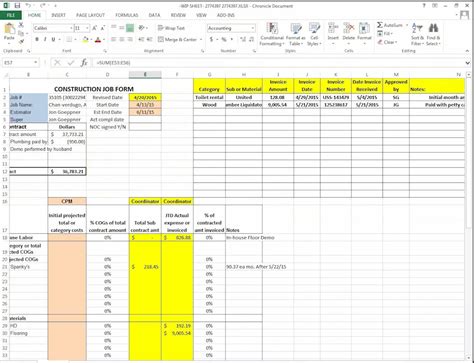This screenshot has height=363, width=474.
Task: Click the Increase Decimal icon
Action: (243, 40)
